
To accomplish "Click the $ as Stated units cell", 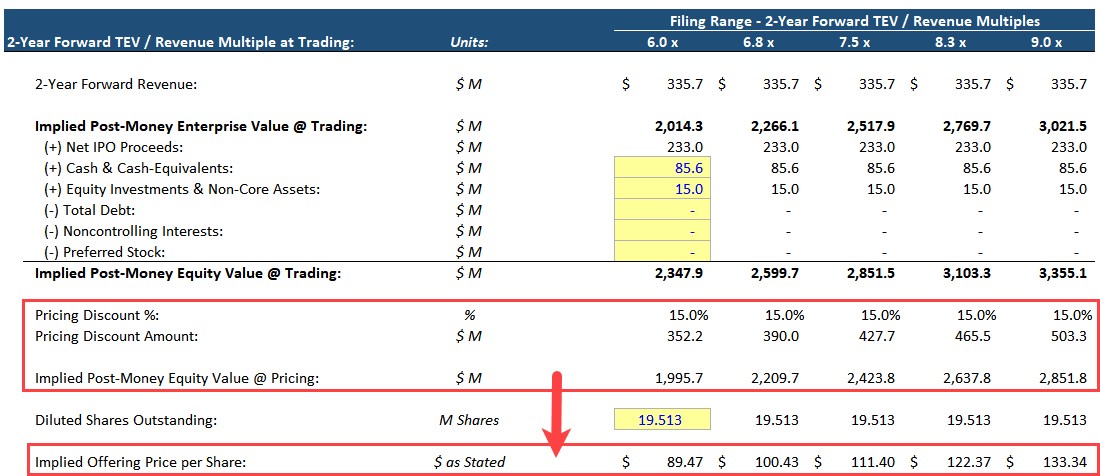I will pos(469,463).
